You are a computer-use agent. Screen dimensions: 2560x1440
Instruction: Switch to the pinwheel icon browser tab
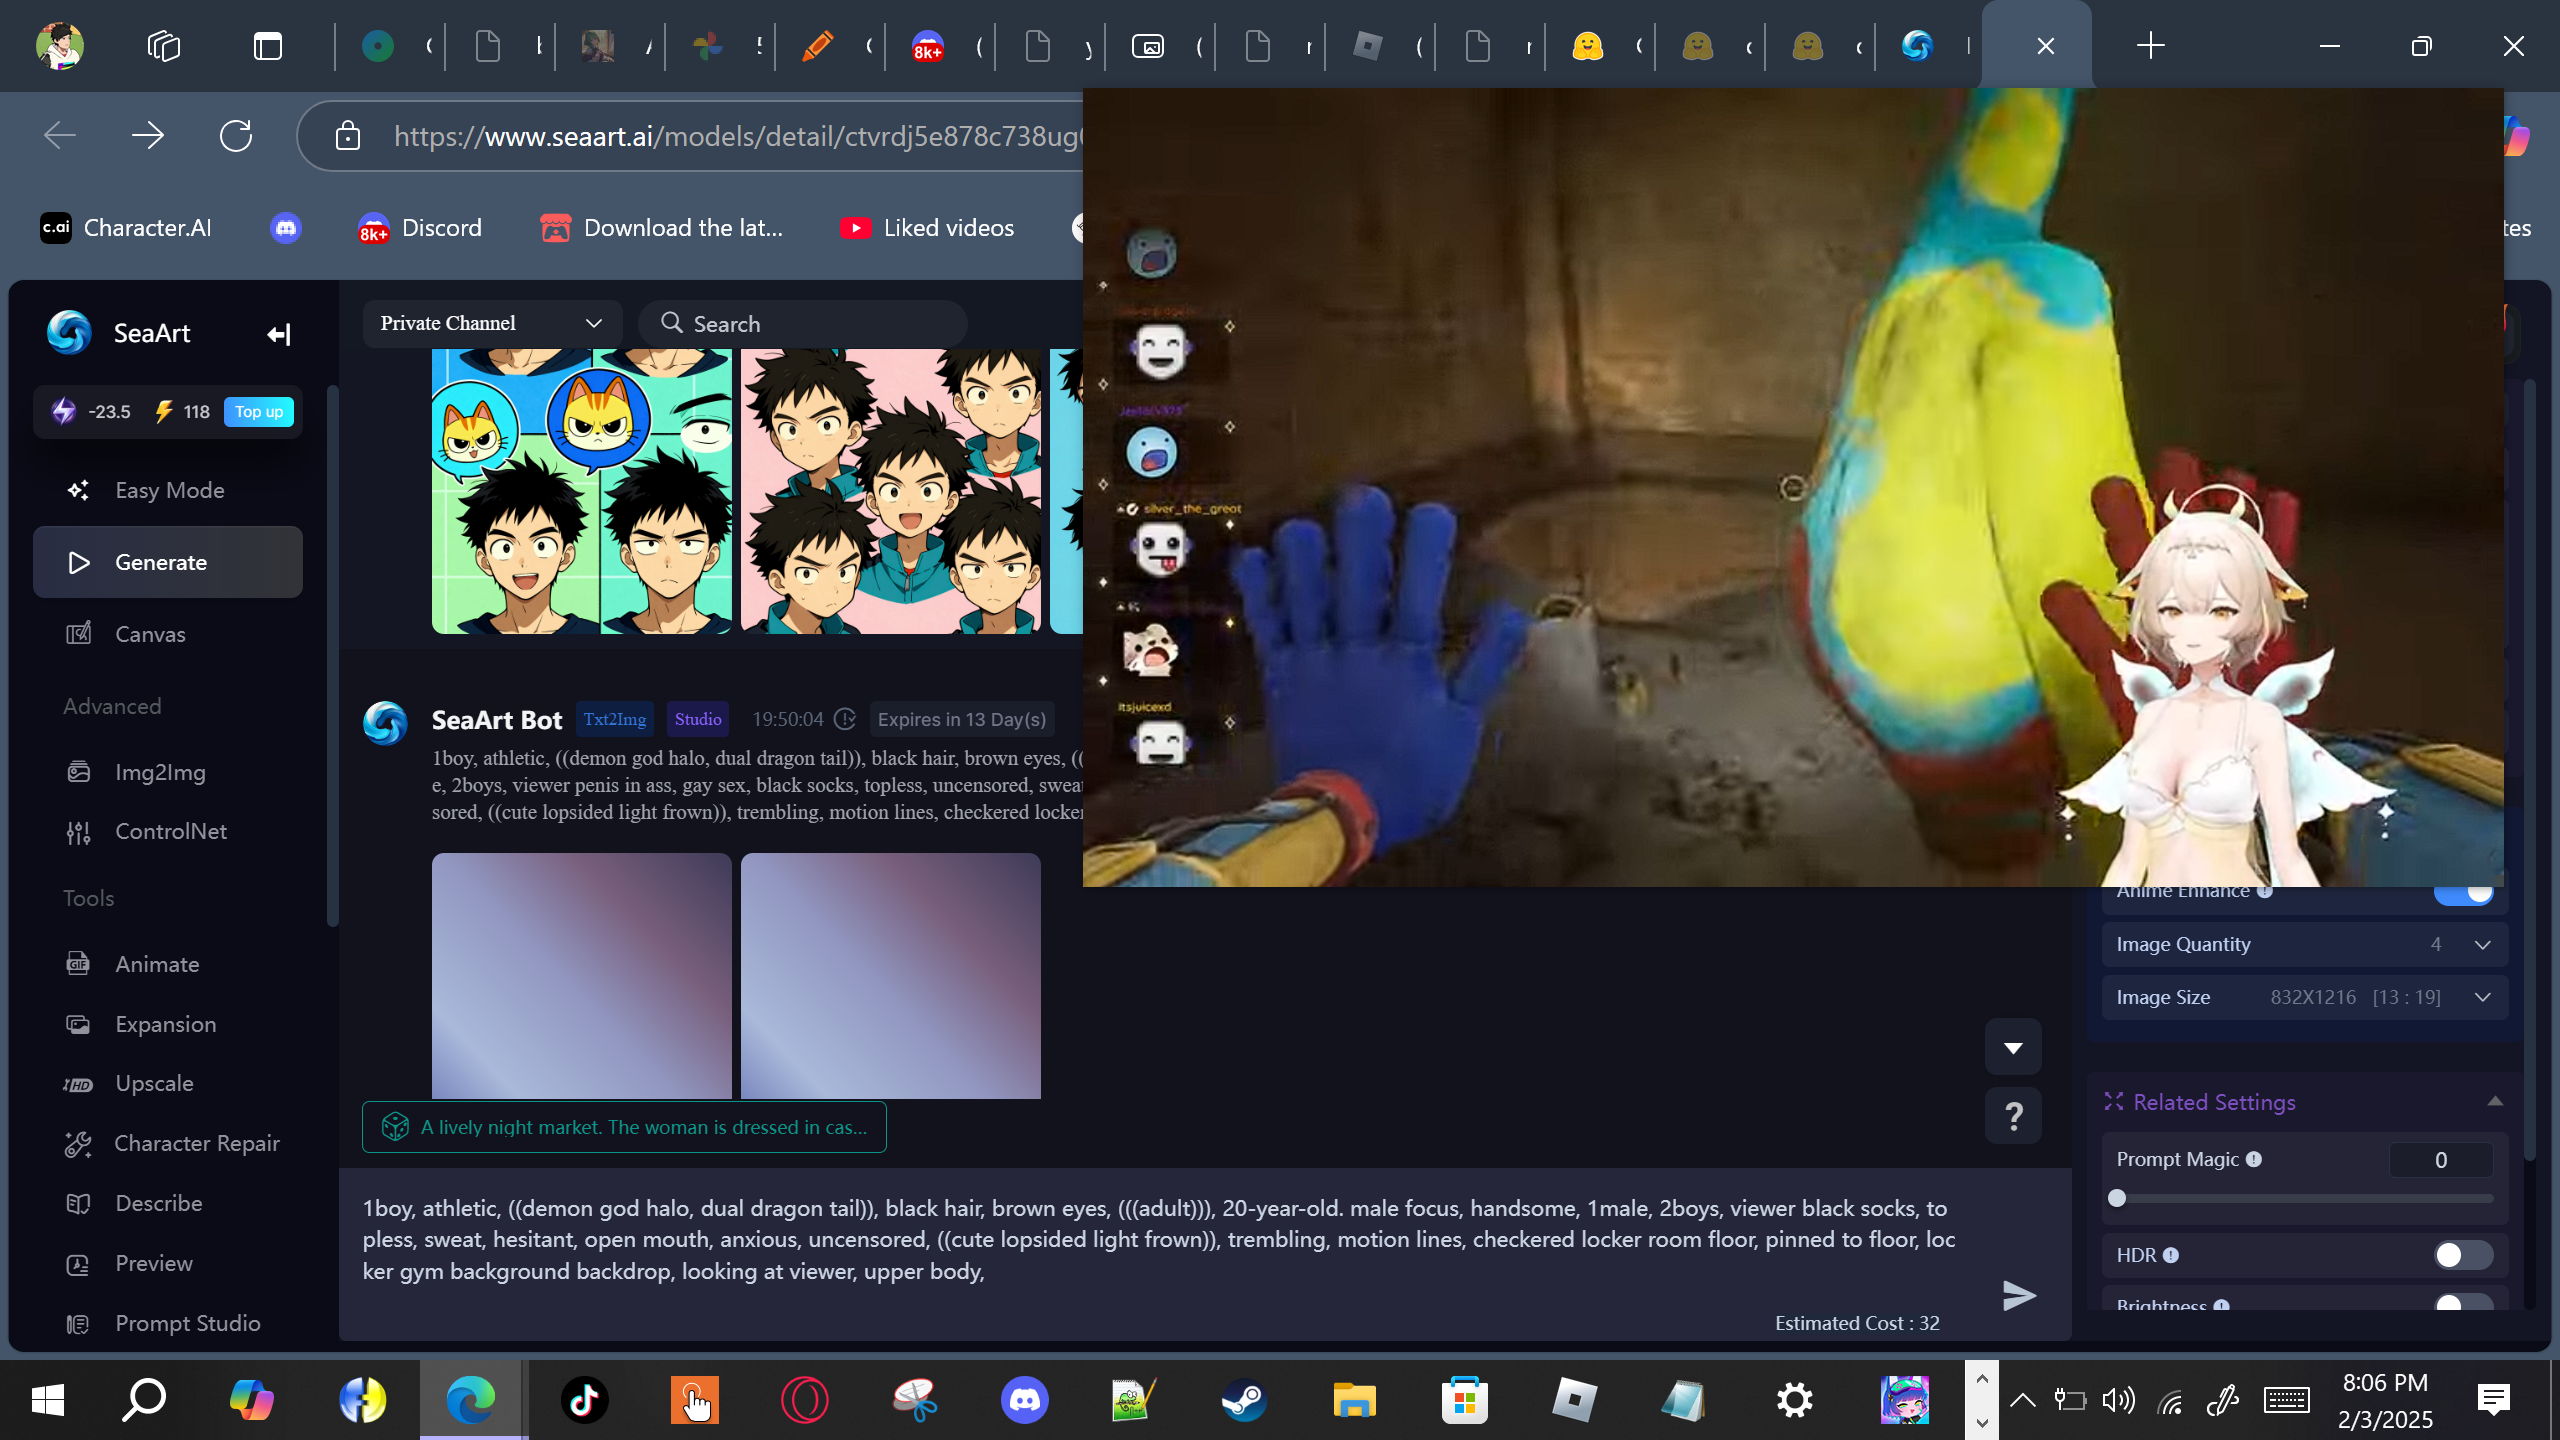click(707, 46)
